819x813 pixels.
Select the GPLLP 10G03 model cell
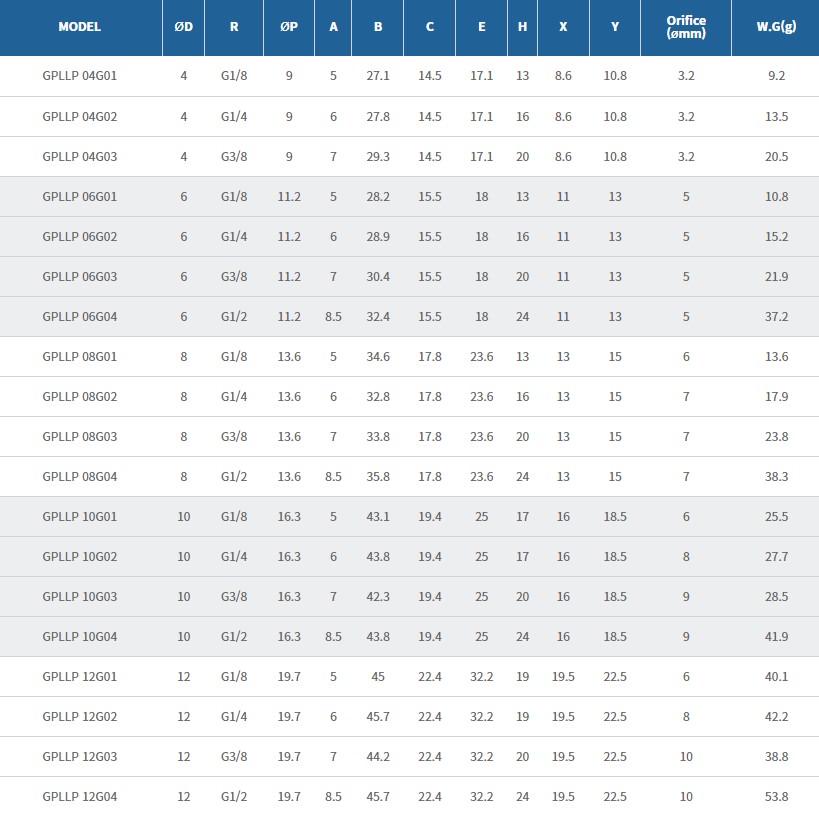point(80,596)
